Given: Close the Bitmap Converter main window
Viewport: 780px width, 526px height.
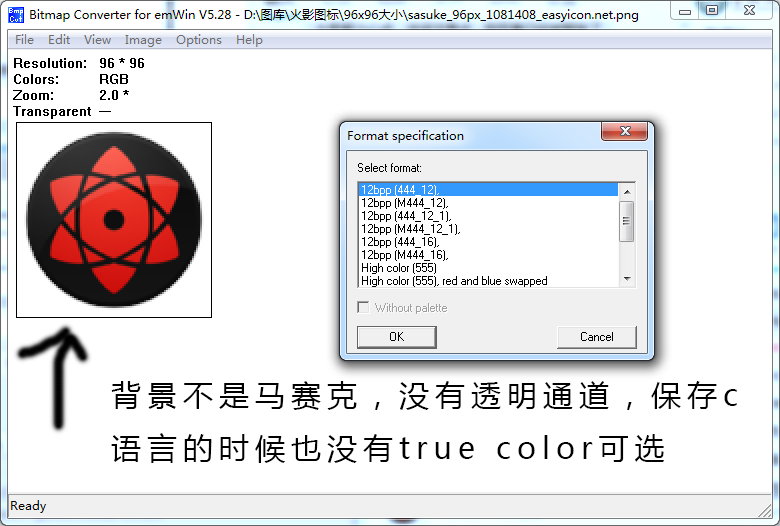Looking at the screenshot, I should click(749, 10).
